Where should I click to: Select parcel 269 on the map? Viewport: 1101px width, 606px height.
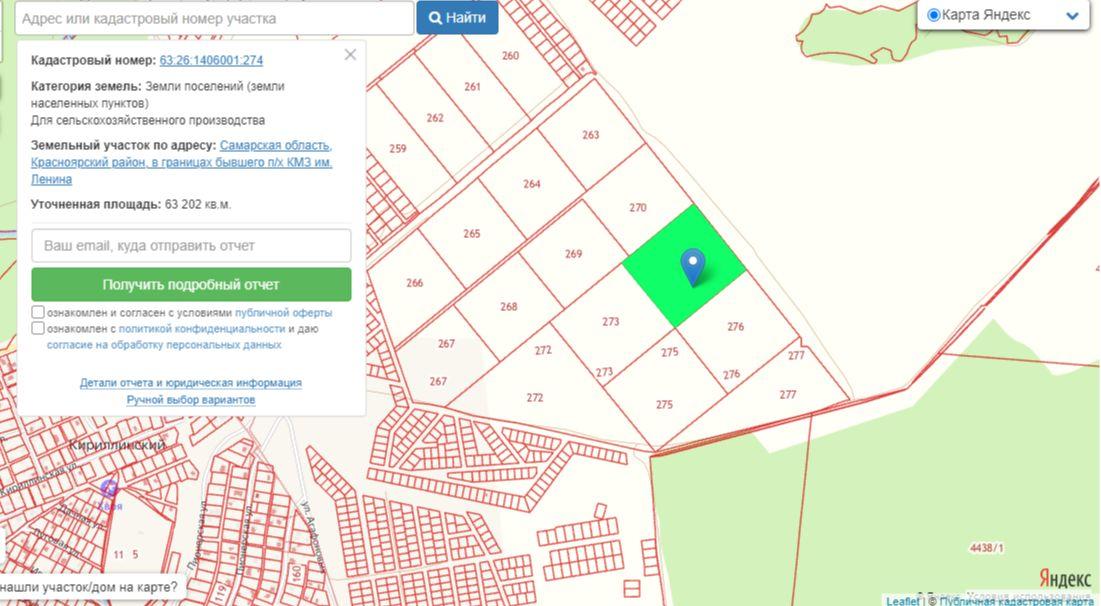[x=572, y=254]
